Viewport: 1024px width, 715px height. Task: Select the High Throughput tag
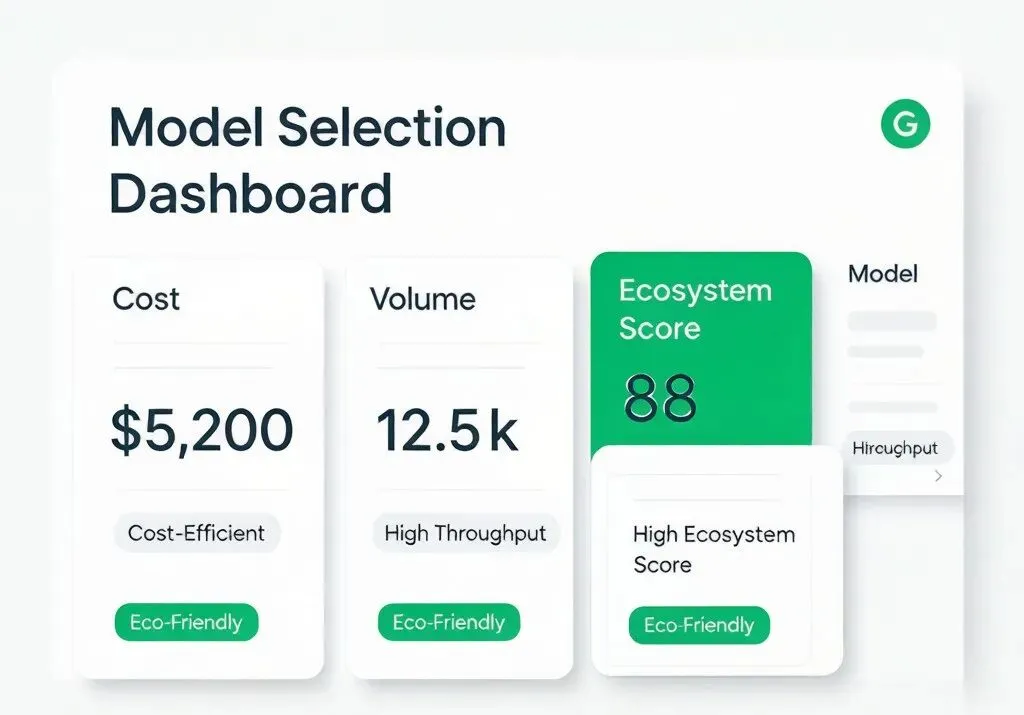click(465, 533)
